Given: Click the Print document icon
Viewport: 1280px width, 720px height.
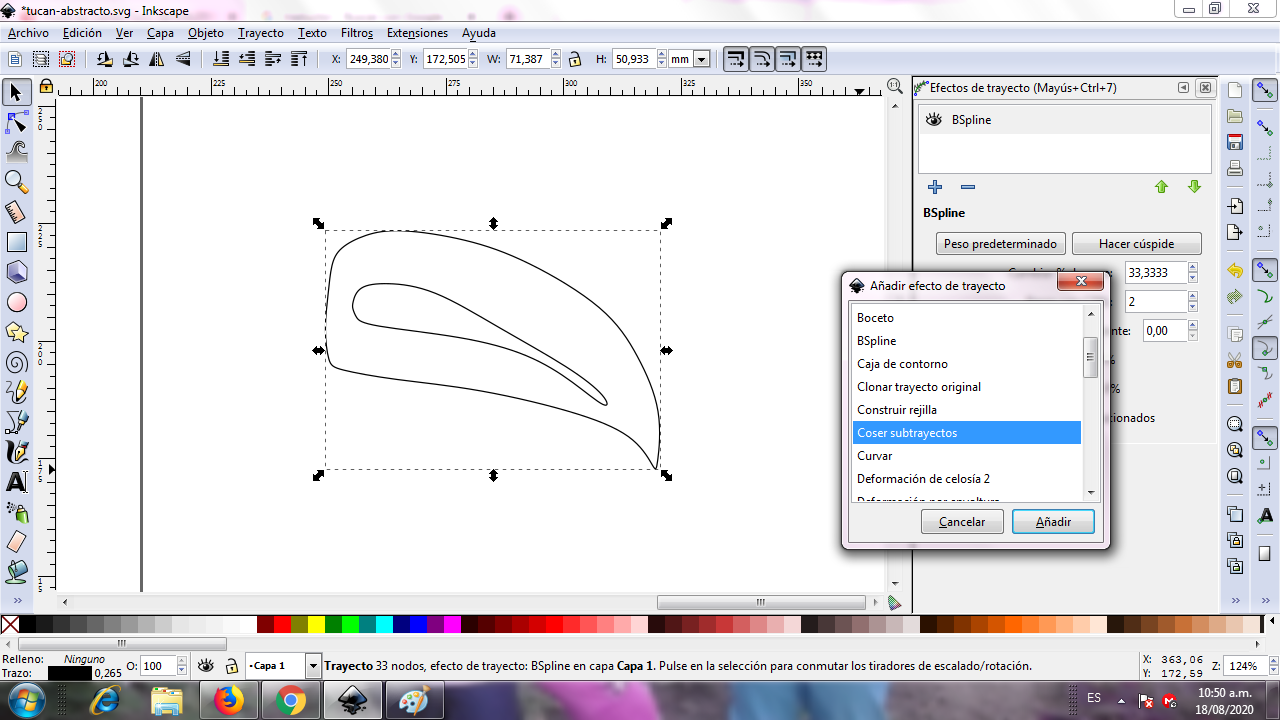Looking at the screenshot, I should [x=1235, y=168].
